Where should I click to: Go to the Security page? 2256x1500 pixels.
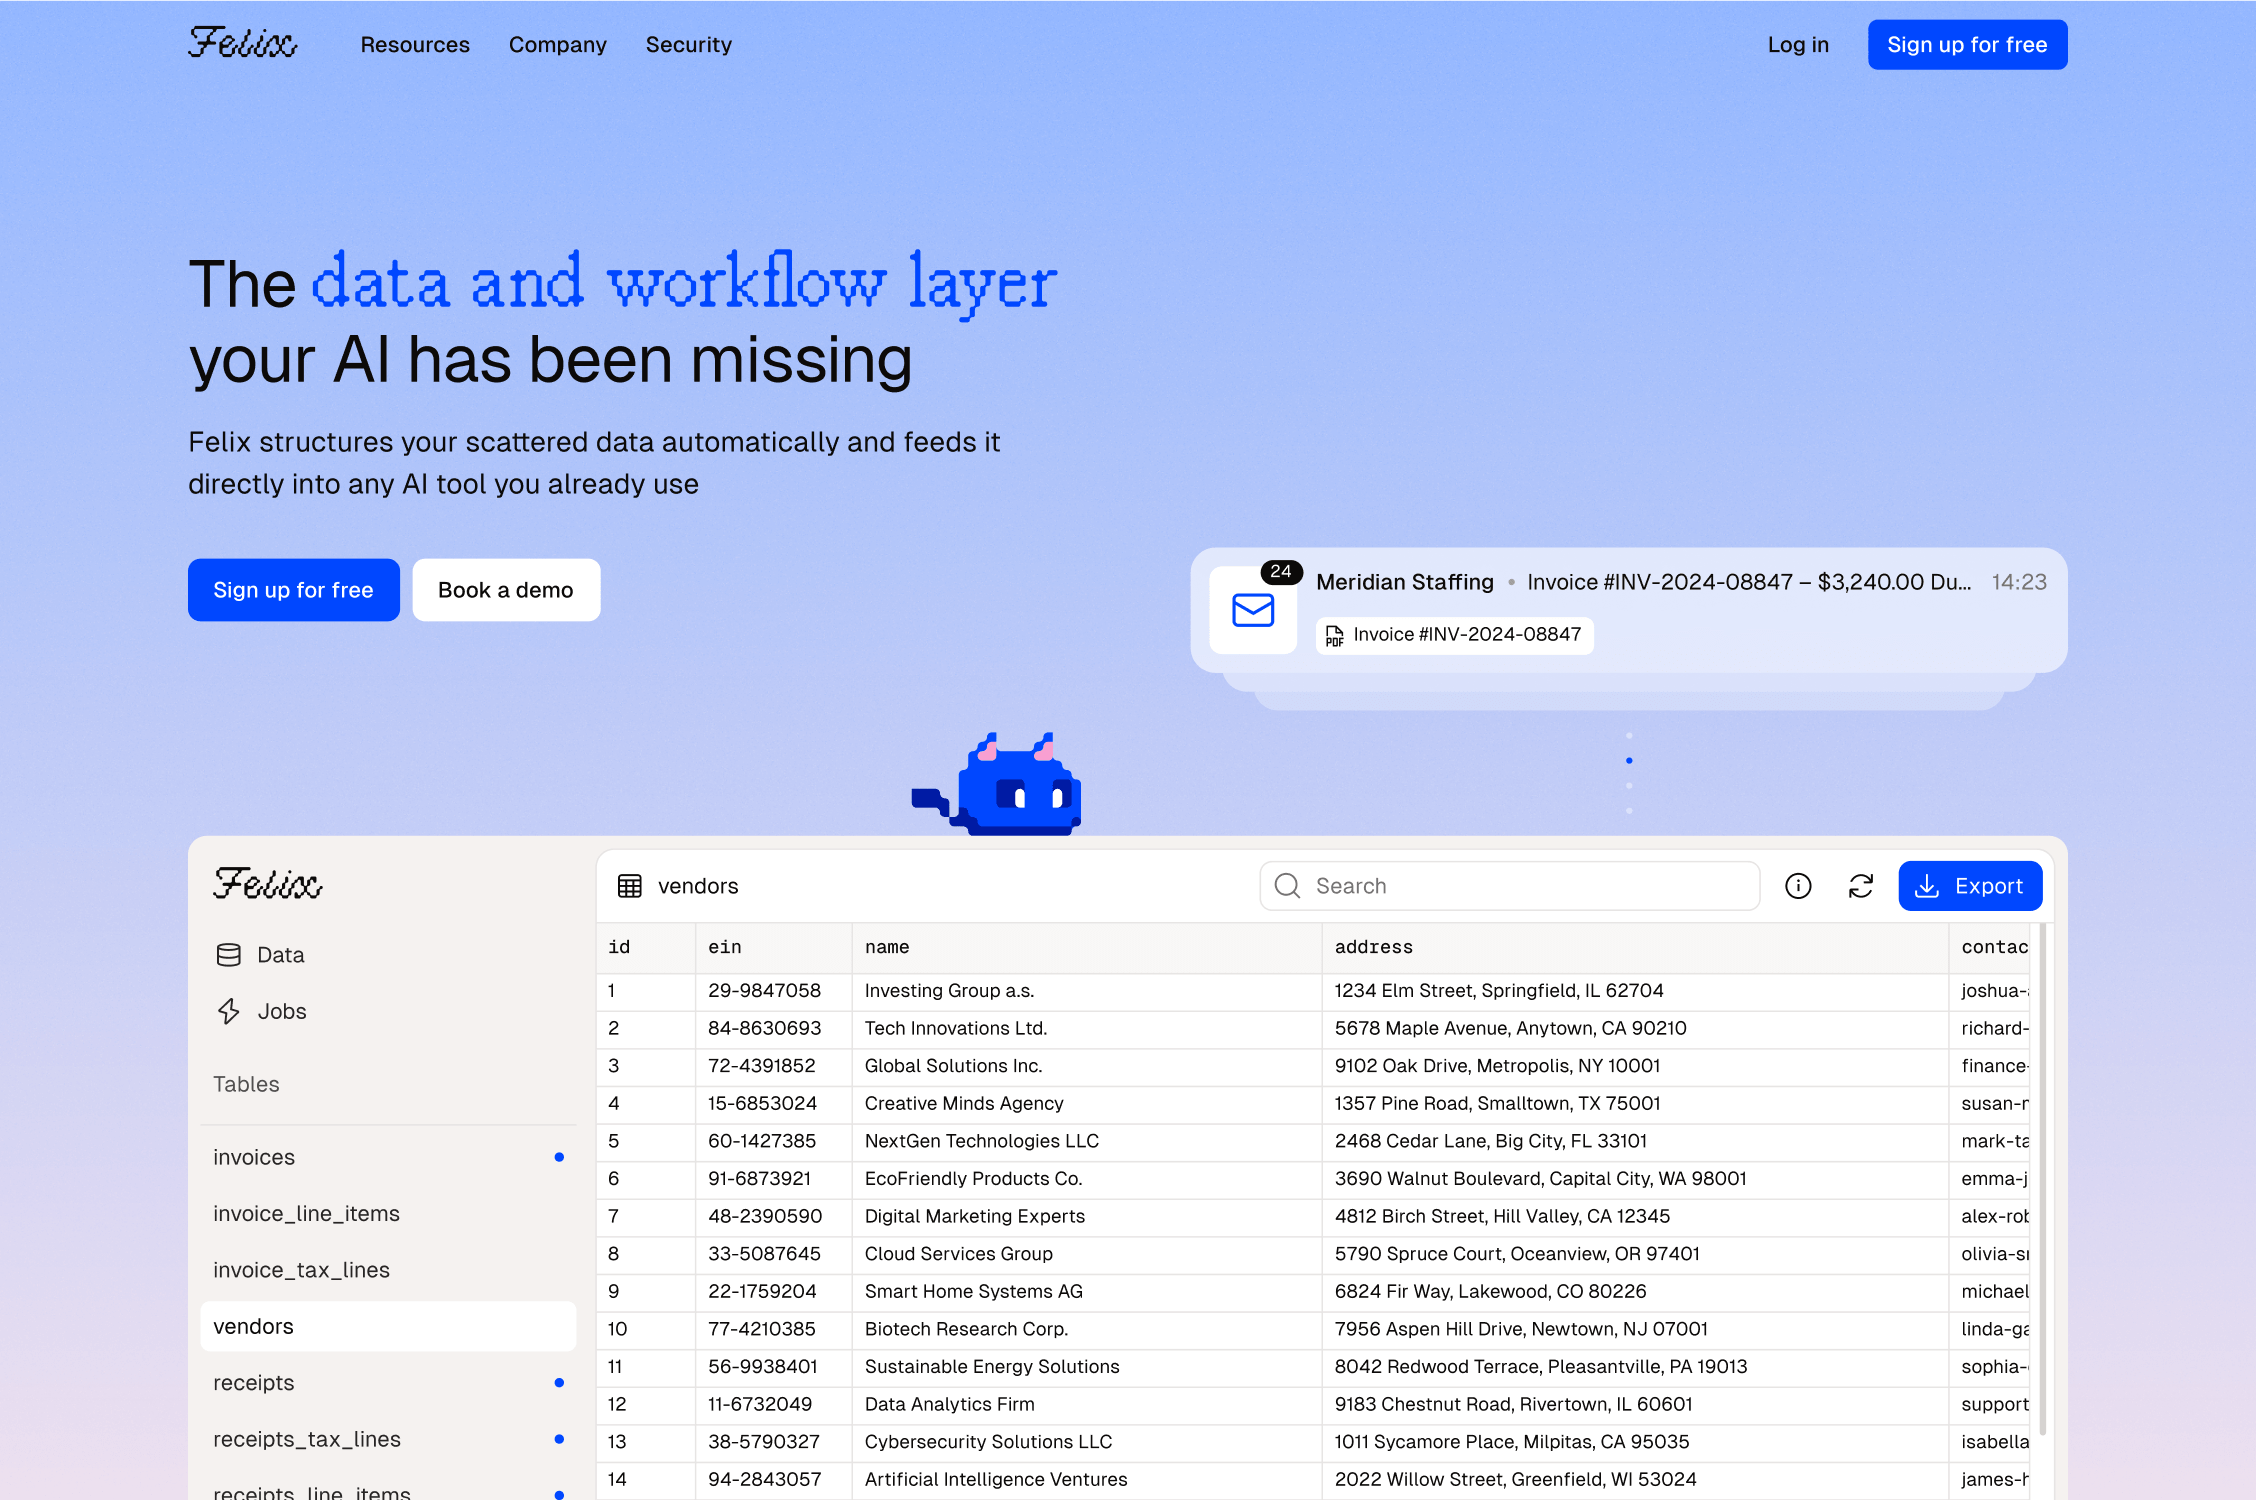(x=689, y=45)
